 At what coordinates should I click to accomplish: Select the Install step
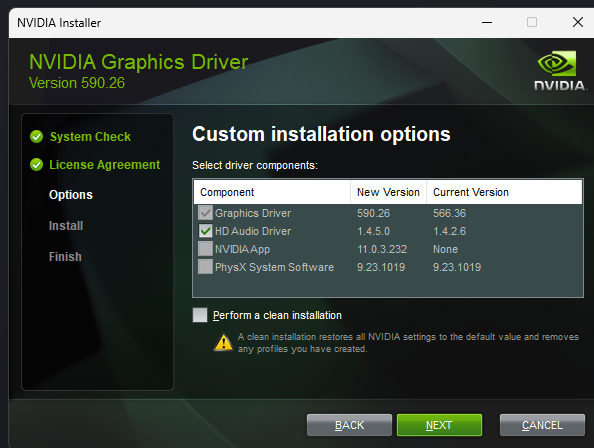(x=66, y=226)
